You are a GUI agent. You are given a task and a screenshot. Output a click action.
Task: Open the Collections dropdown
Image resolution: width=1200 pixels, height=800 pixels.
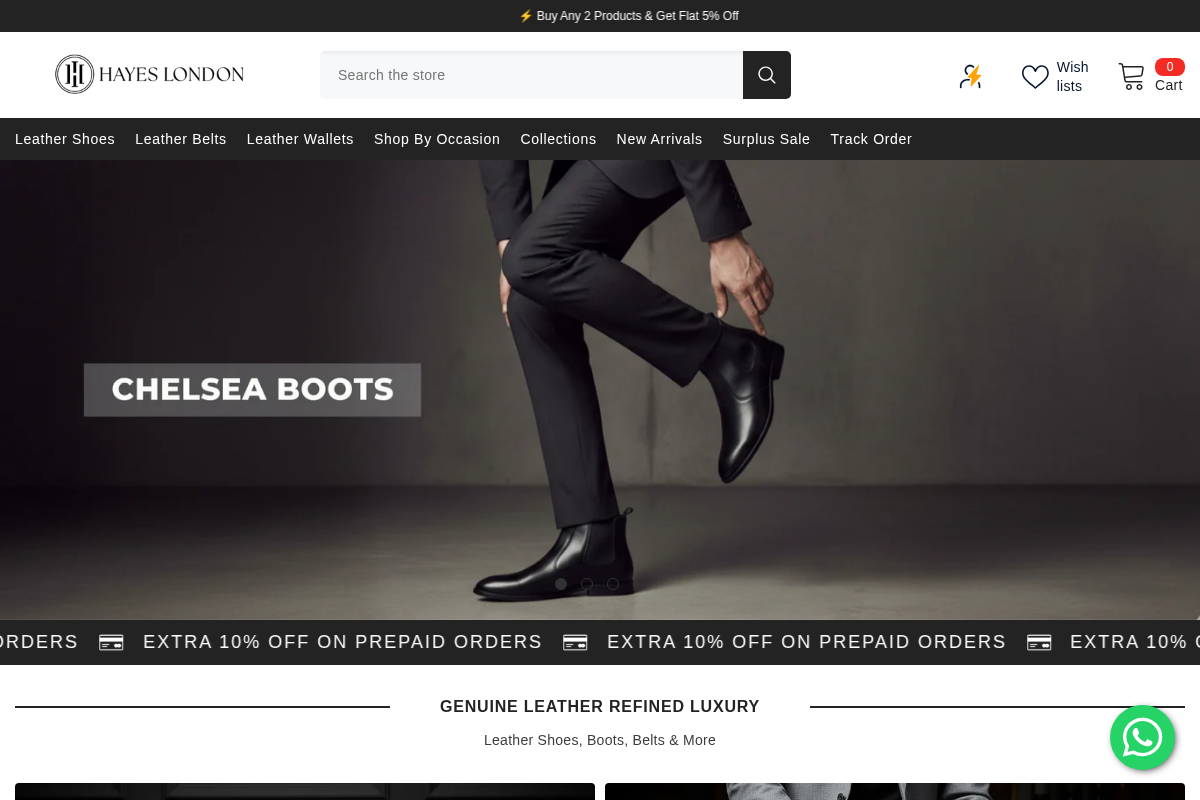[x=558, y=139]
